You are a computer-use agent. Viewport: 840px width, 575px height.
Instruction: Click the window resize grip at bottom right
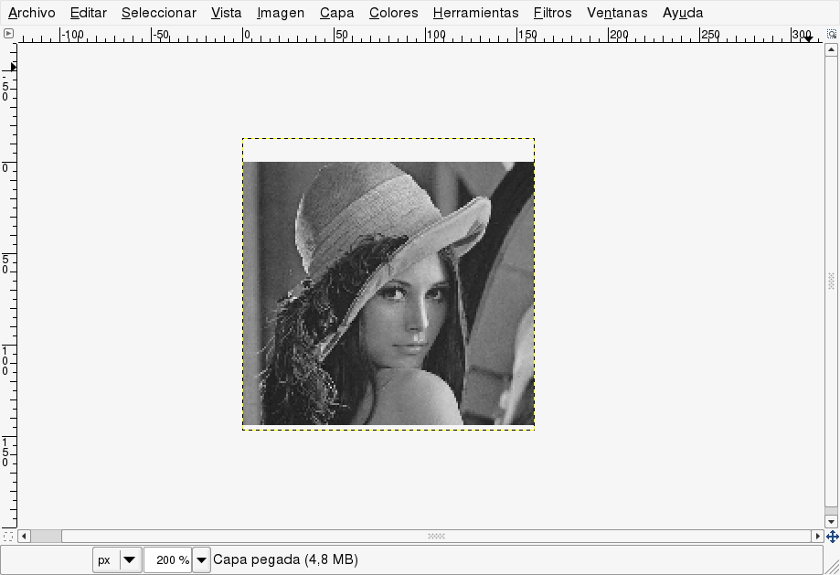[x=832, y=567]
